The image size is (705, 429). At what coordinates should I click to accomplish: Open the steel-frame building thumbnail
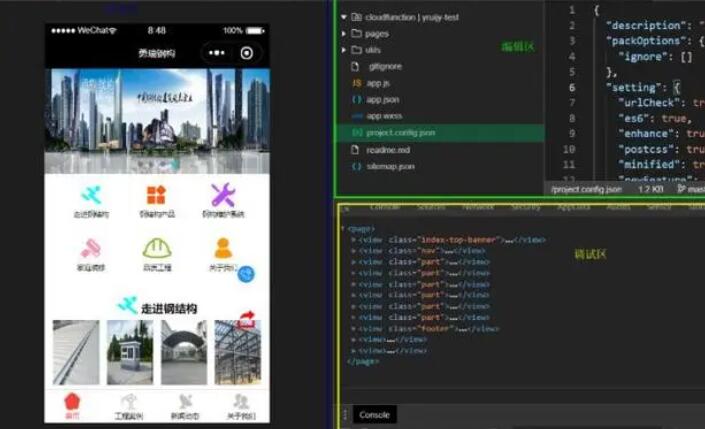pyautogui.click(x=238, y=352)
